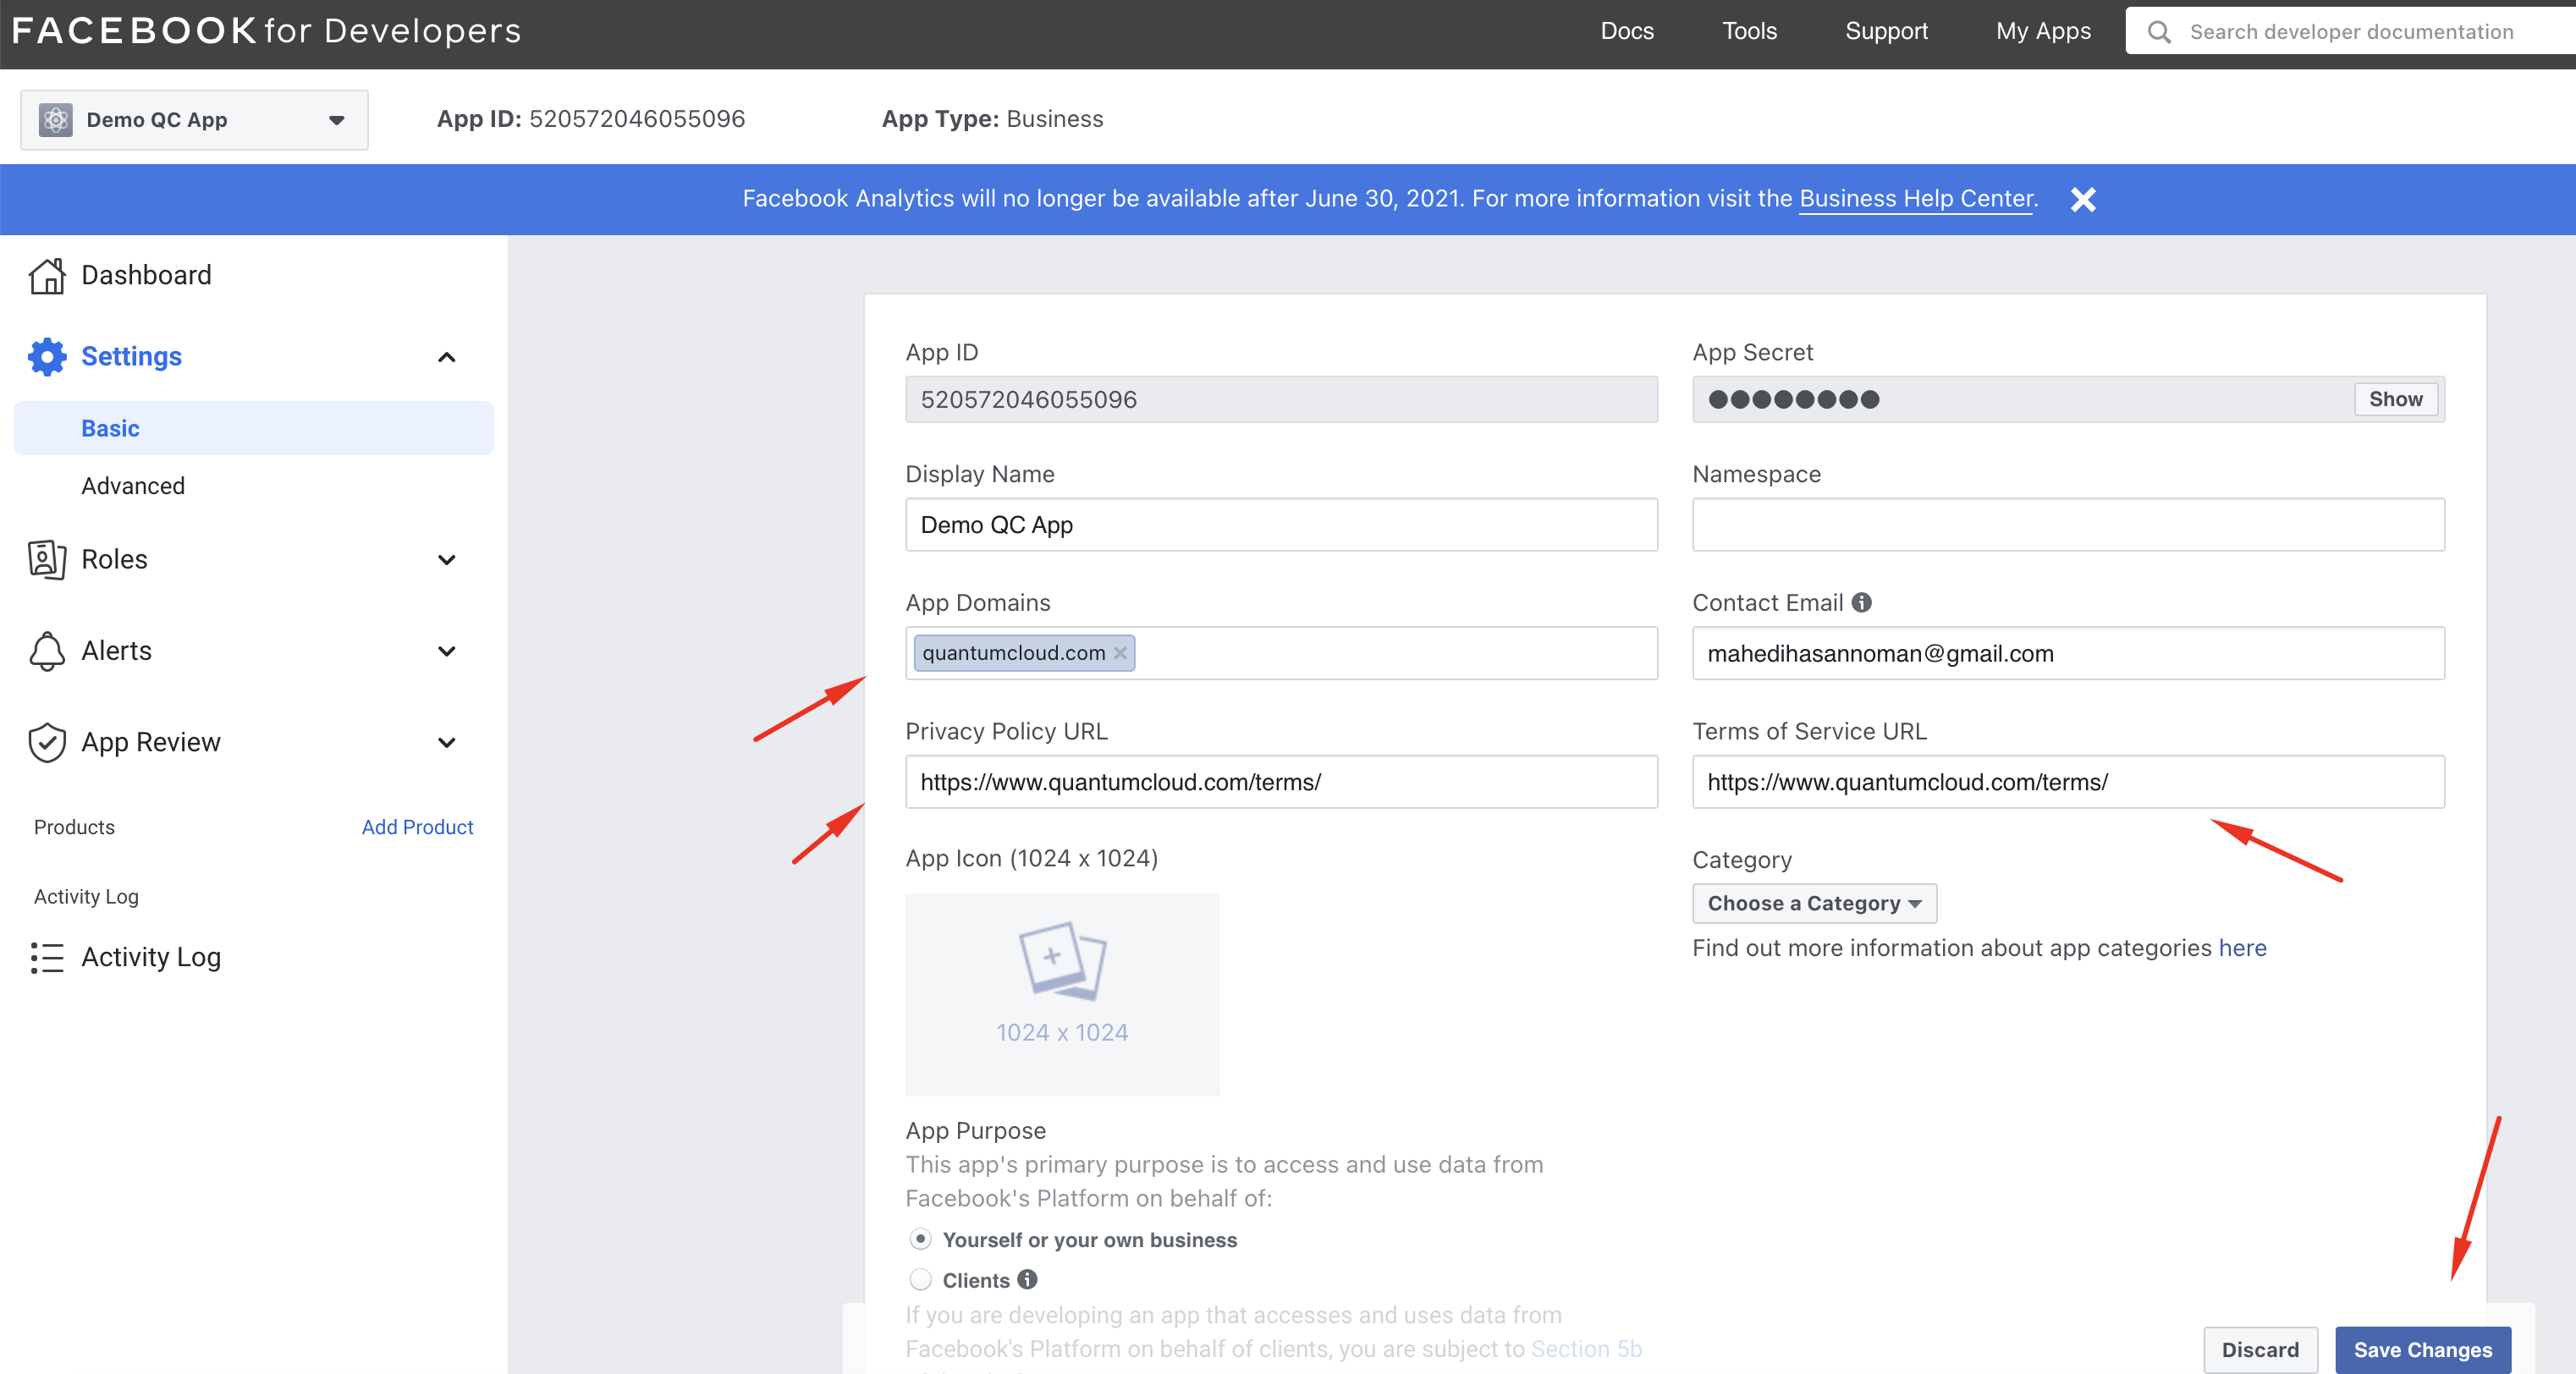Screen dimensions: 2576x1374
Task: Select Advanced settings
Action: [x=133, y=486]
